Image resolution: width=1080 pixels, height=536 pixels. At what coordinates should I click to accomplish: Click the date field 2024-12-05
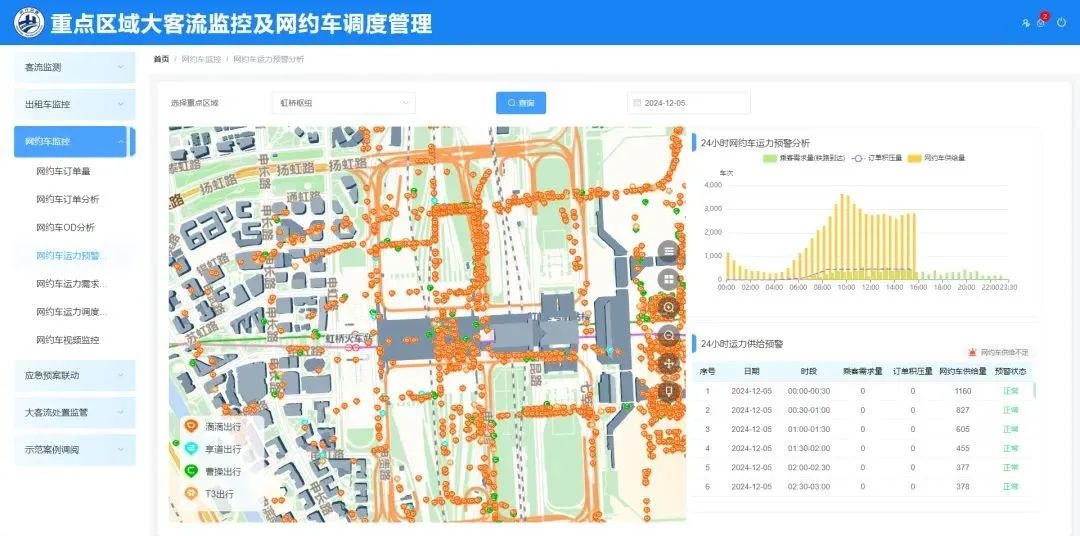[x=689, y=103]
